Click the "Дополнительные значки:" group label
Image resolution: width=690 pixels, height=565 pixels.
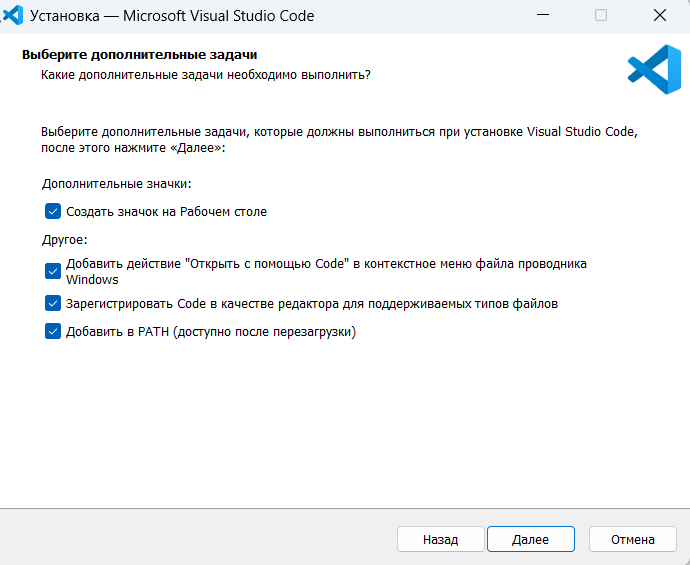click(117, 183)
